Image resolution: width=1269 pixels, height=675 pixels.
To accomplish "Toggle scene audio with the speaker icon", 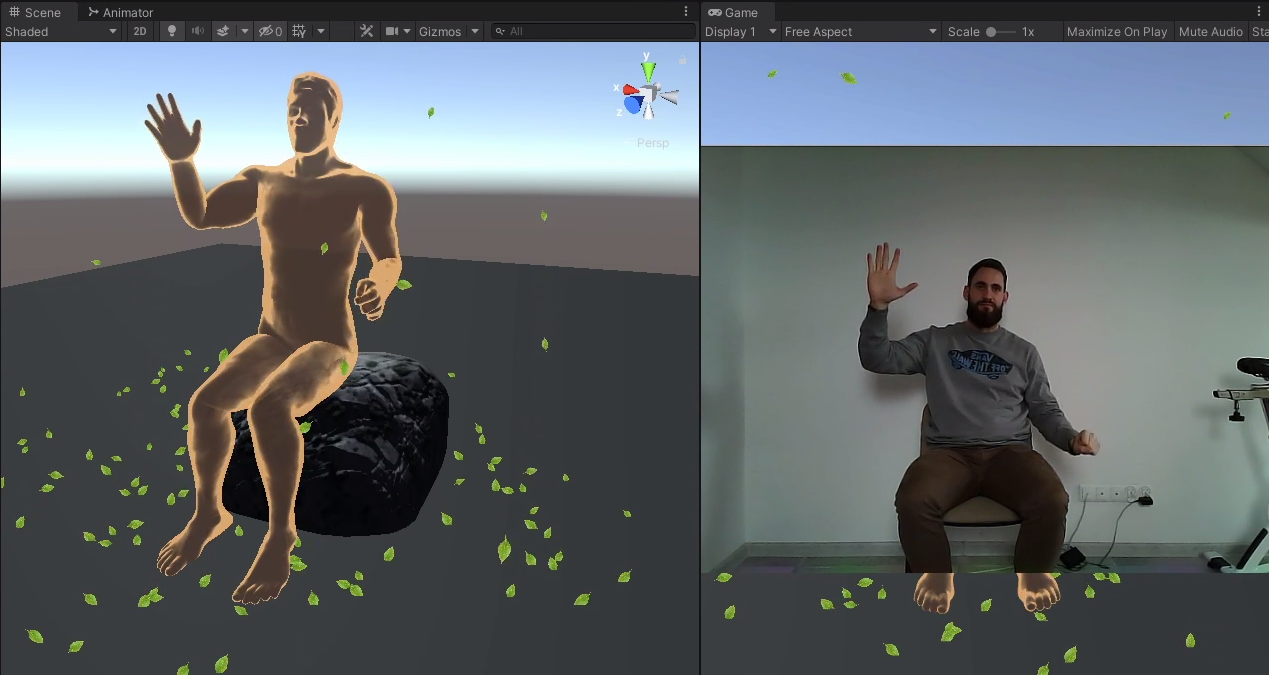I will click(198, 31).
